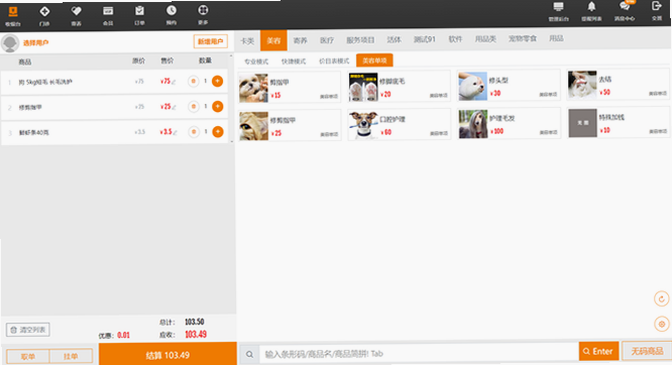Switch to the 测试91 category tab
The image size is (672, 365).
424,39
